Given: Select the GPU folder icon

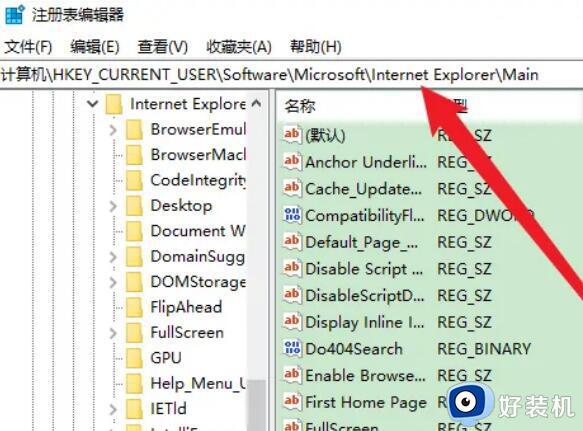Looking at the screenshot, I should click(134, 358).
